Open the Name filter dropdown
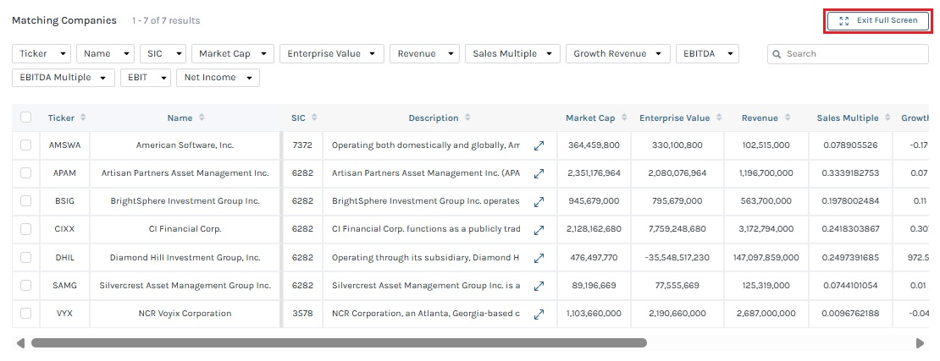Image resolution: width=940 pixels, height=361 pixels. tap(106, 53)
